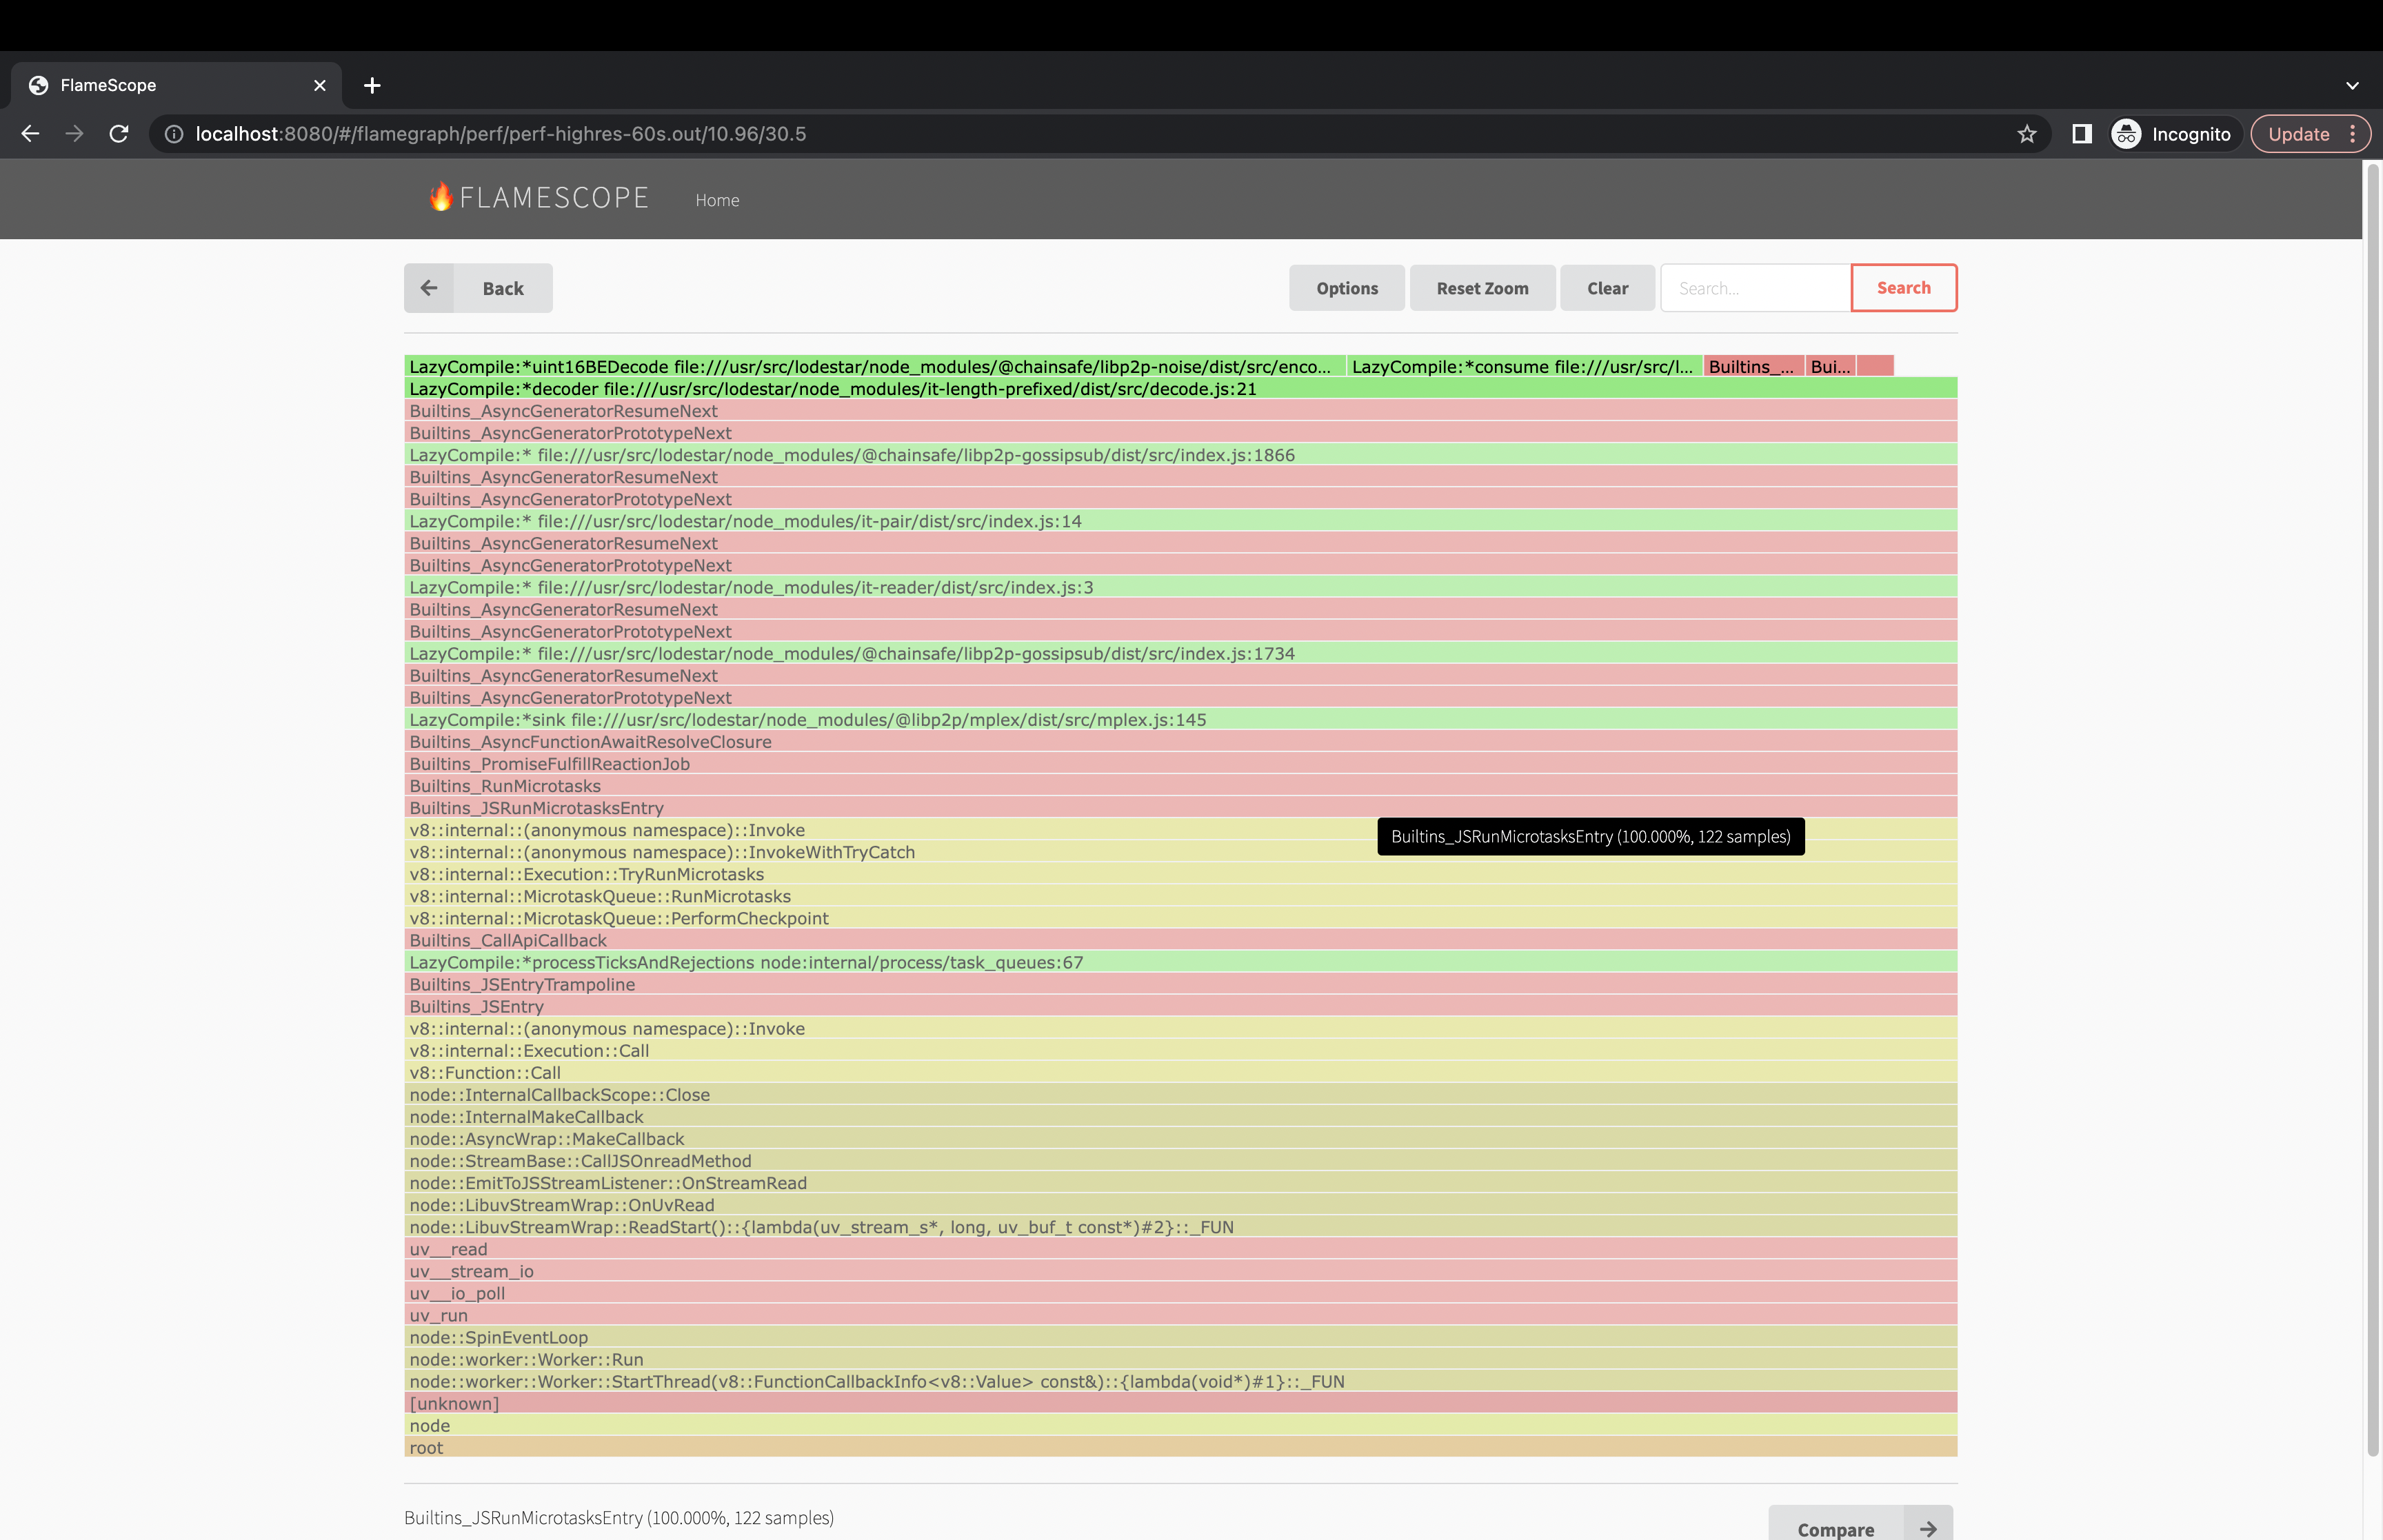Viewport: 2383px width, 1540px height.
Task: Click the red Search button
Action: click(x=1902, y=288)
